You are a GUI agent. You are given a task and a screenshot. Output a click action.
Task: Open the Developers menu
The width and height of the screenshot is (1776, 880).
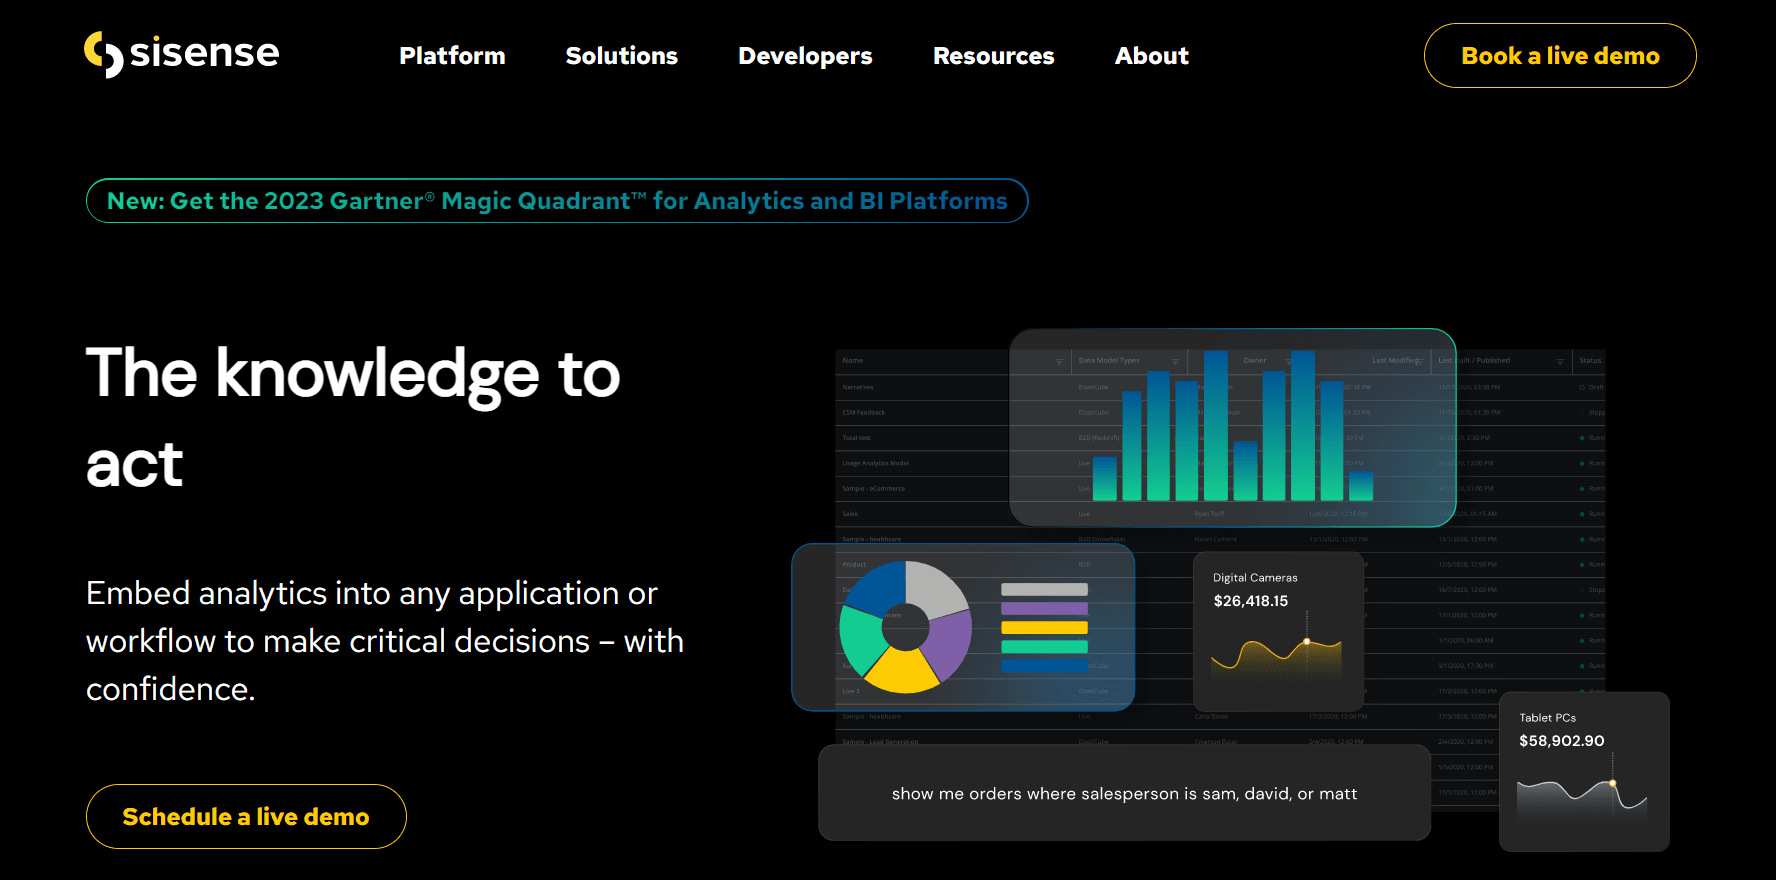point(805,56)
